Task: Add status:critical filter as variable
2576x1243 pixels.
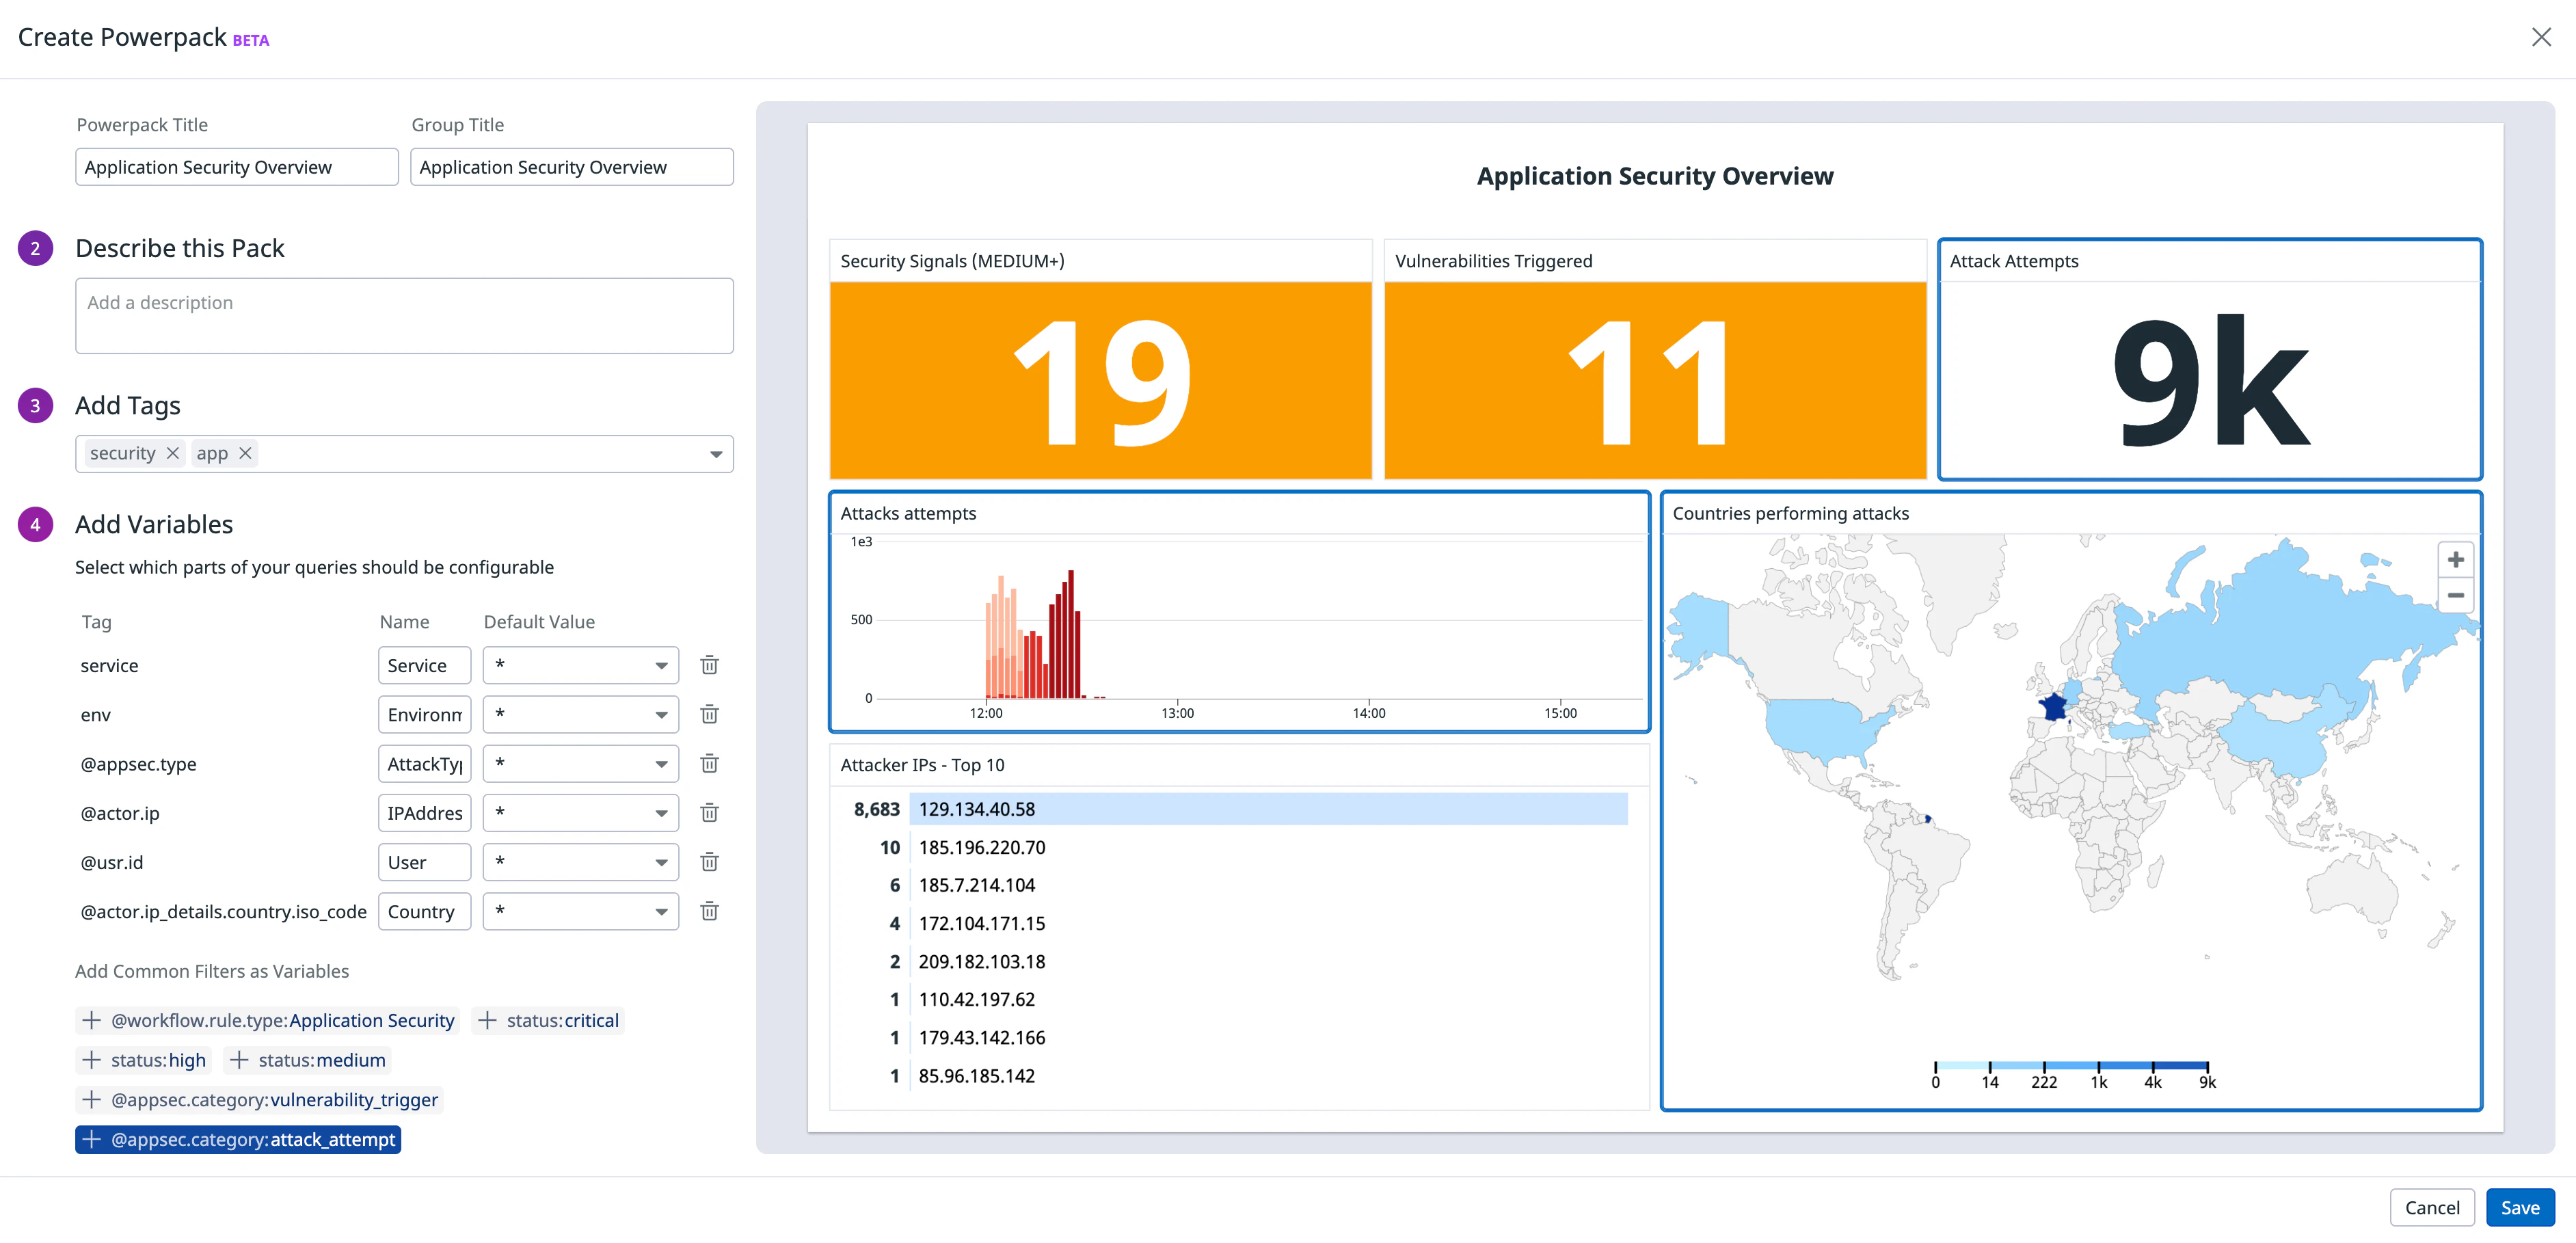Action: click(548, 1020)
